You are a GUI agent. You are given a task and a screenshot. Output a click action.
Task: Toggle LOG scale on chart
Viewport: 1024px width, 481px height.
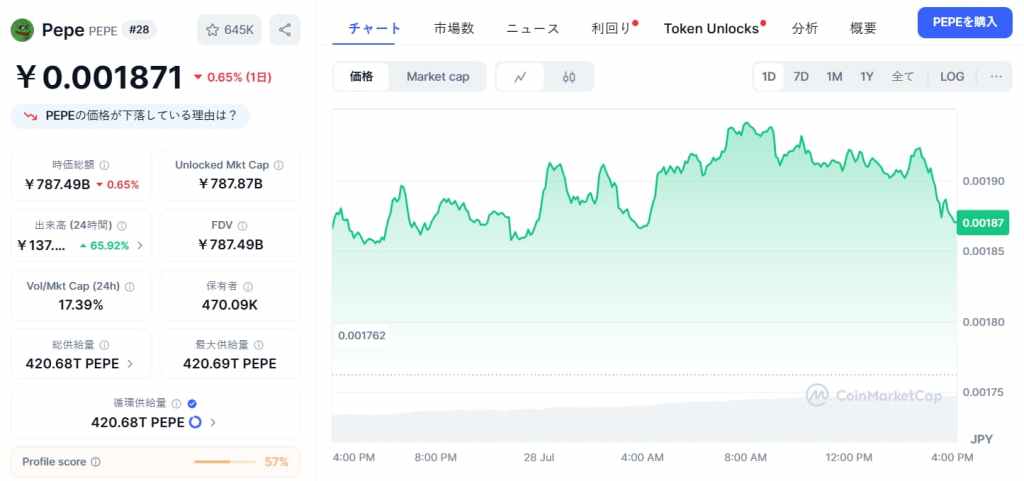point(952,76)
